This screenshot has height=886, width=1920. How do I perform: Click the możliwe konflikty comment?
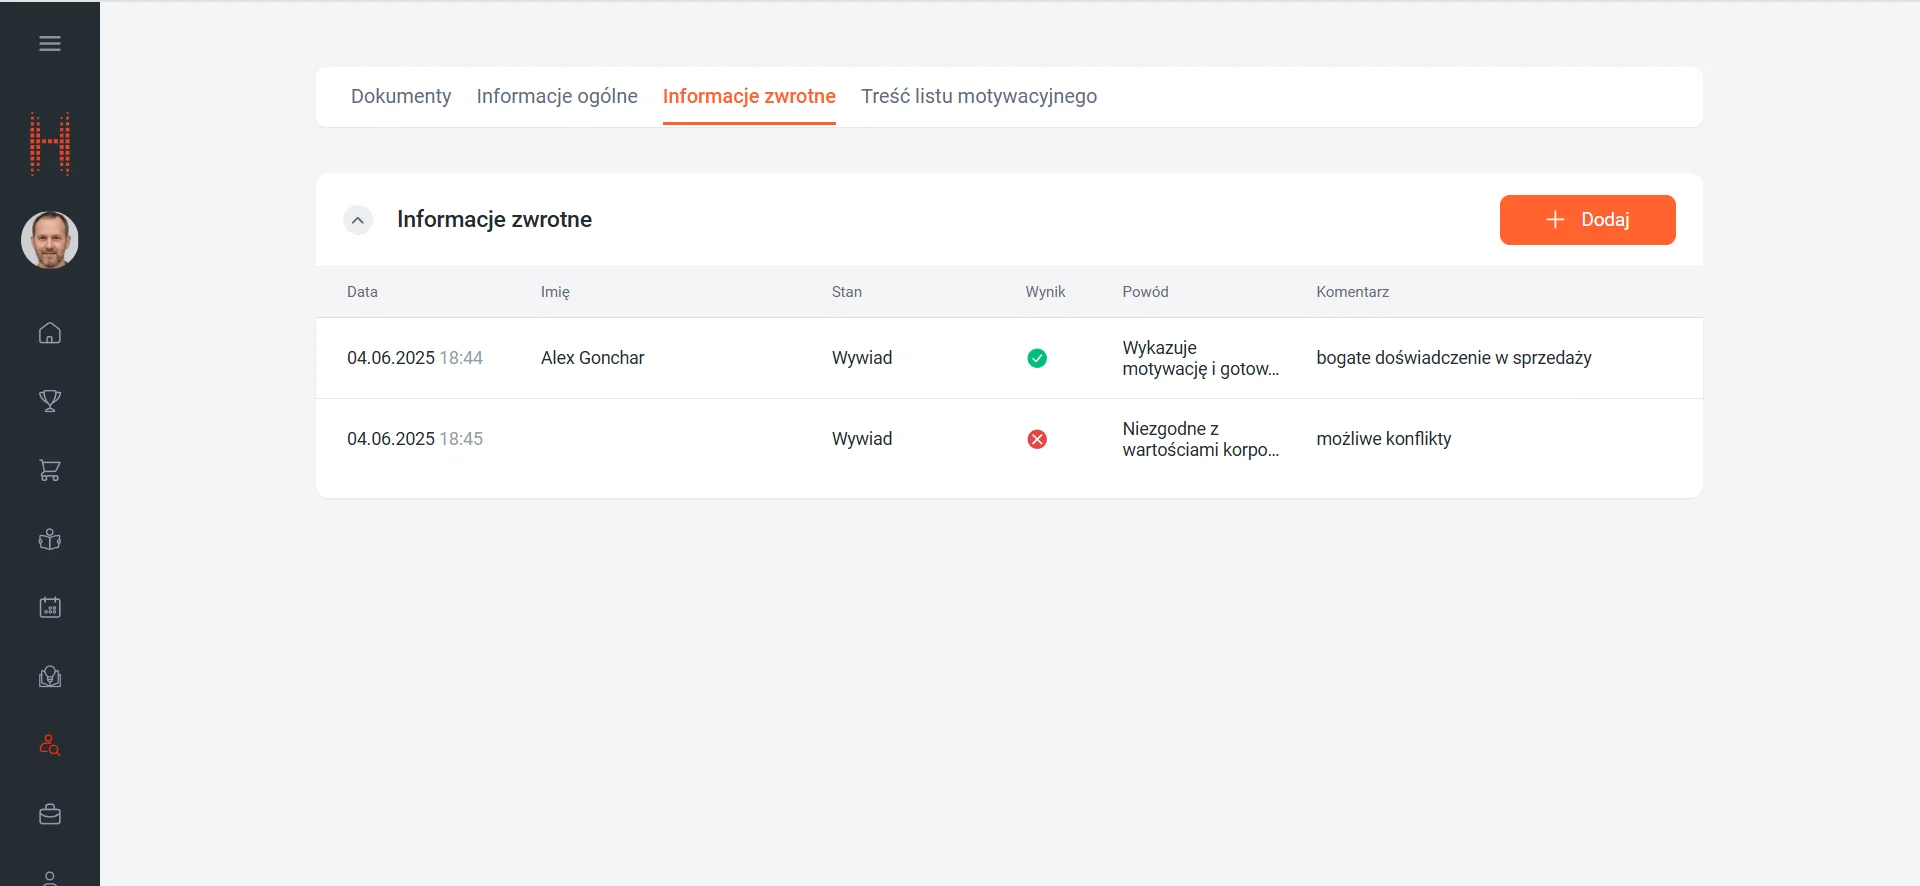[x=1383, y=439]
